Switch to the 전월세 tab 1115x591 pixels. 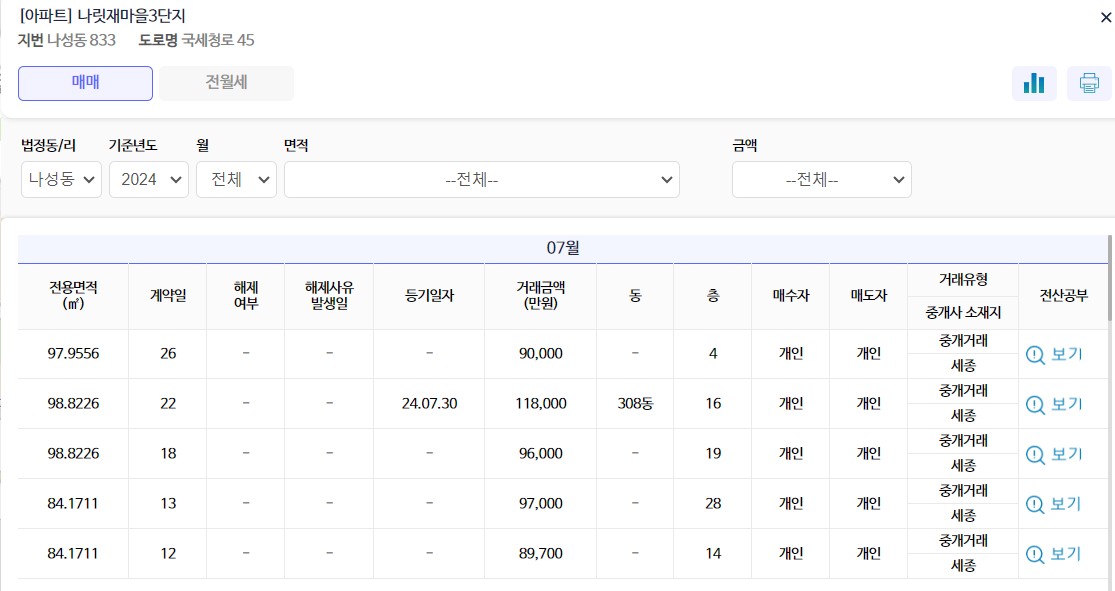click(225, 83)
